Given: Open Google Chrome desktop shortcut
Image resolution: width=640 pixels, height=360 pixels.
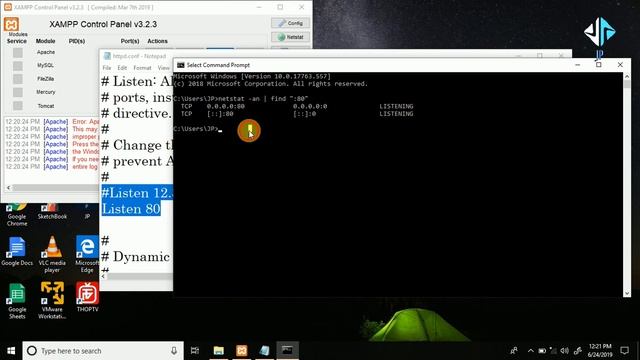Looking at the screenshot, I should (x=17, y=215).
